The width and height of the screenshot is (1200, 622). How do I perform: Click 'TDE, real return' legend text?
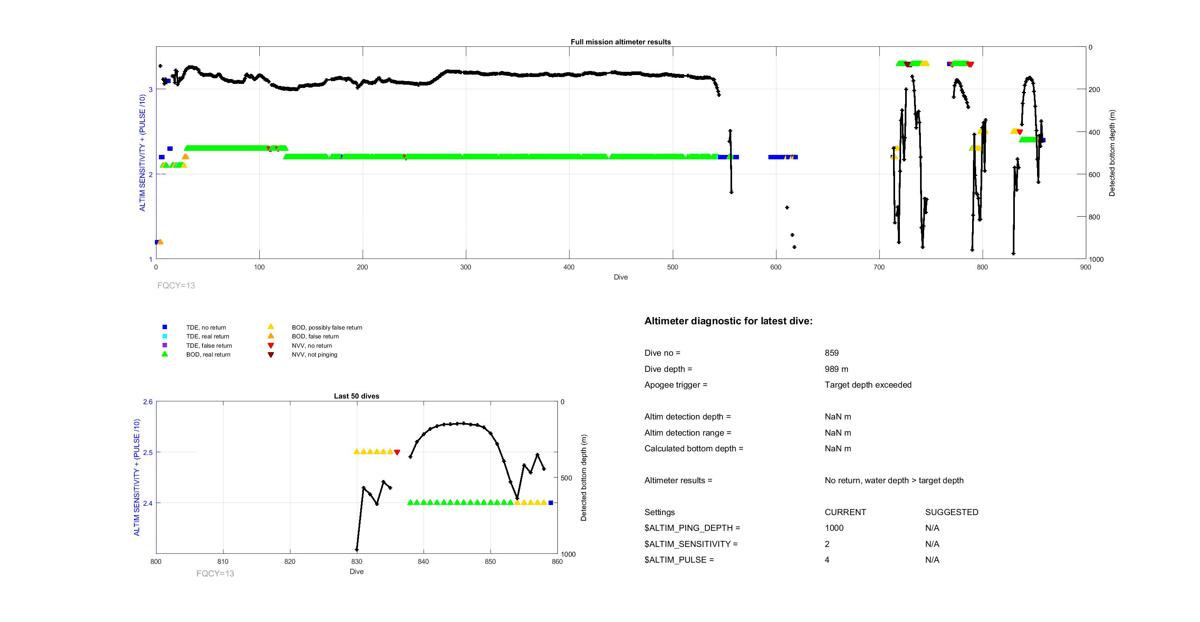[208, 336]
